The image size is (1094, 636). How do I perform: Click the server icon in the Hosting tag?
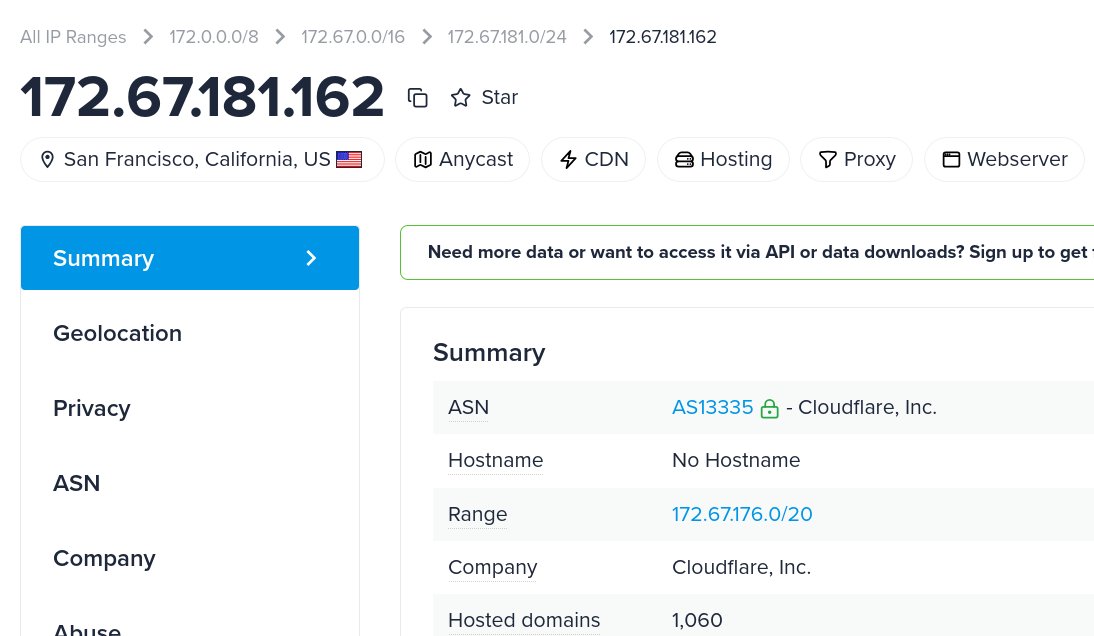[684, 160]
